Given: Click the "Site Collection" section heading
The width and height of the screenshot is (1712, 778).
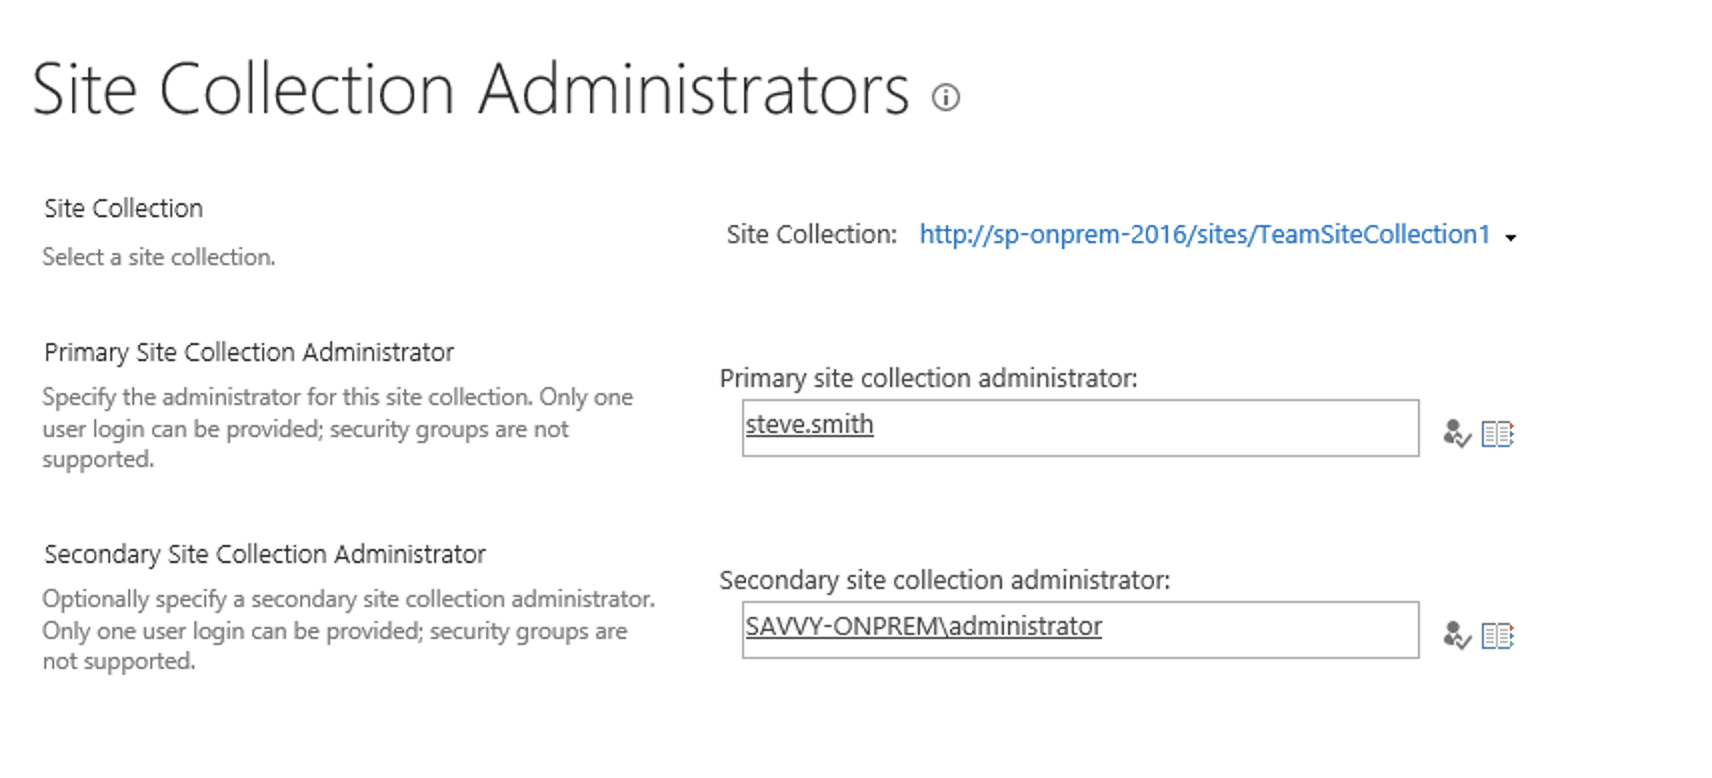Looking at the screenshot, I should pos(123,209).
